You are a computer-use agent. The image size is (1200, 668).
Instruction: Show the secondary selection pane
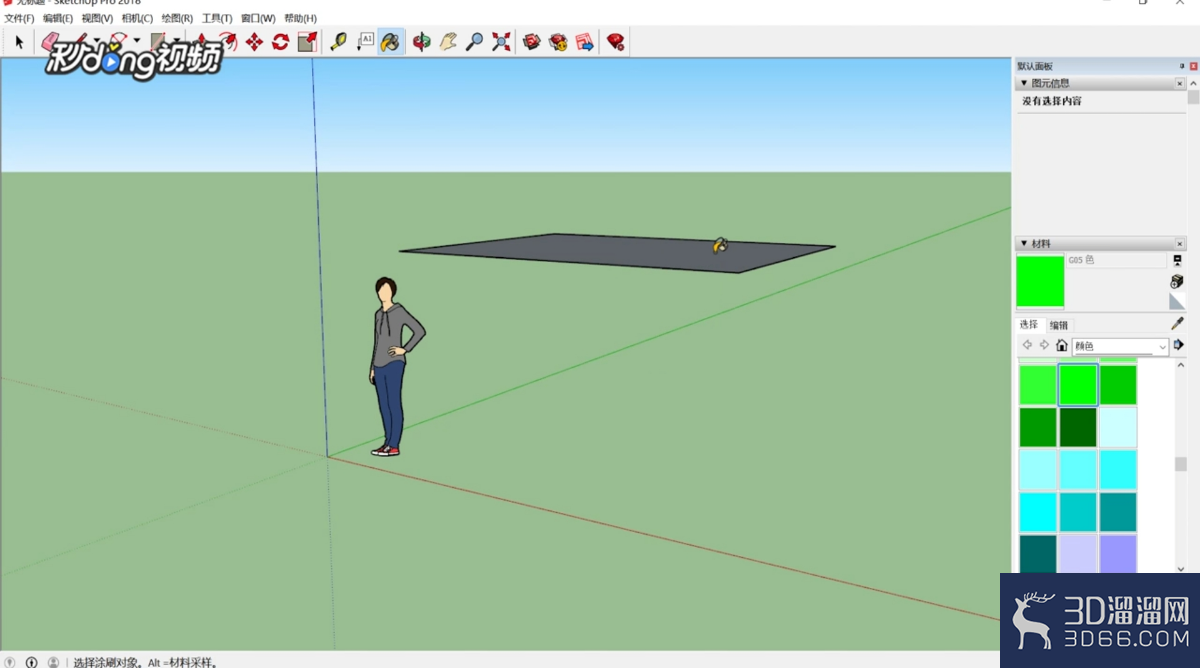coord(1177,260)
